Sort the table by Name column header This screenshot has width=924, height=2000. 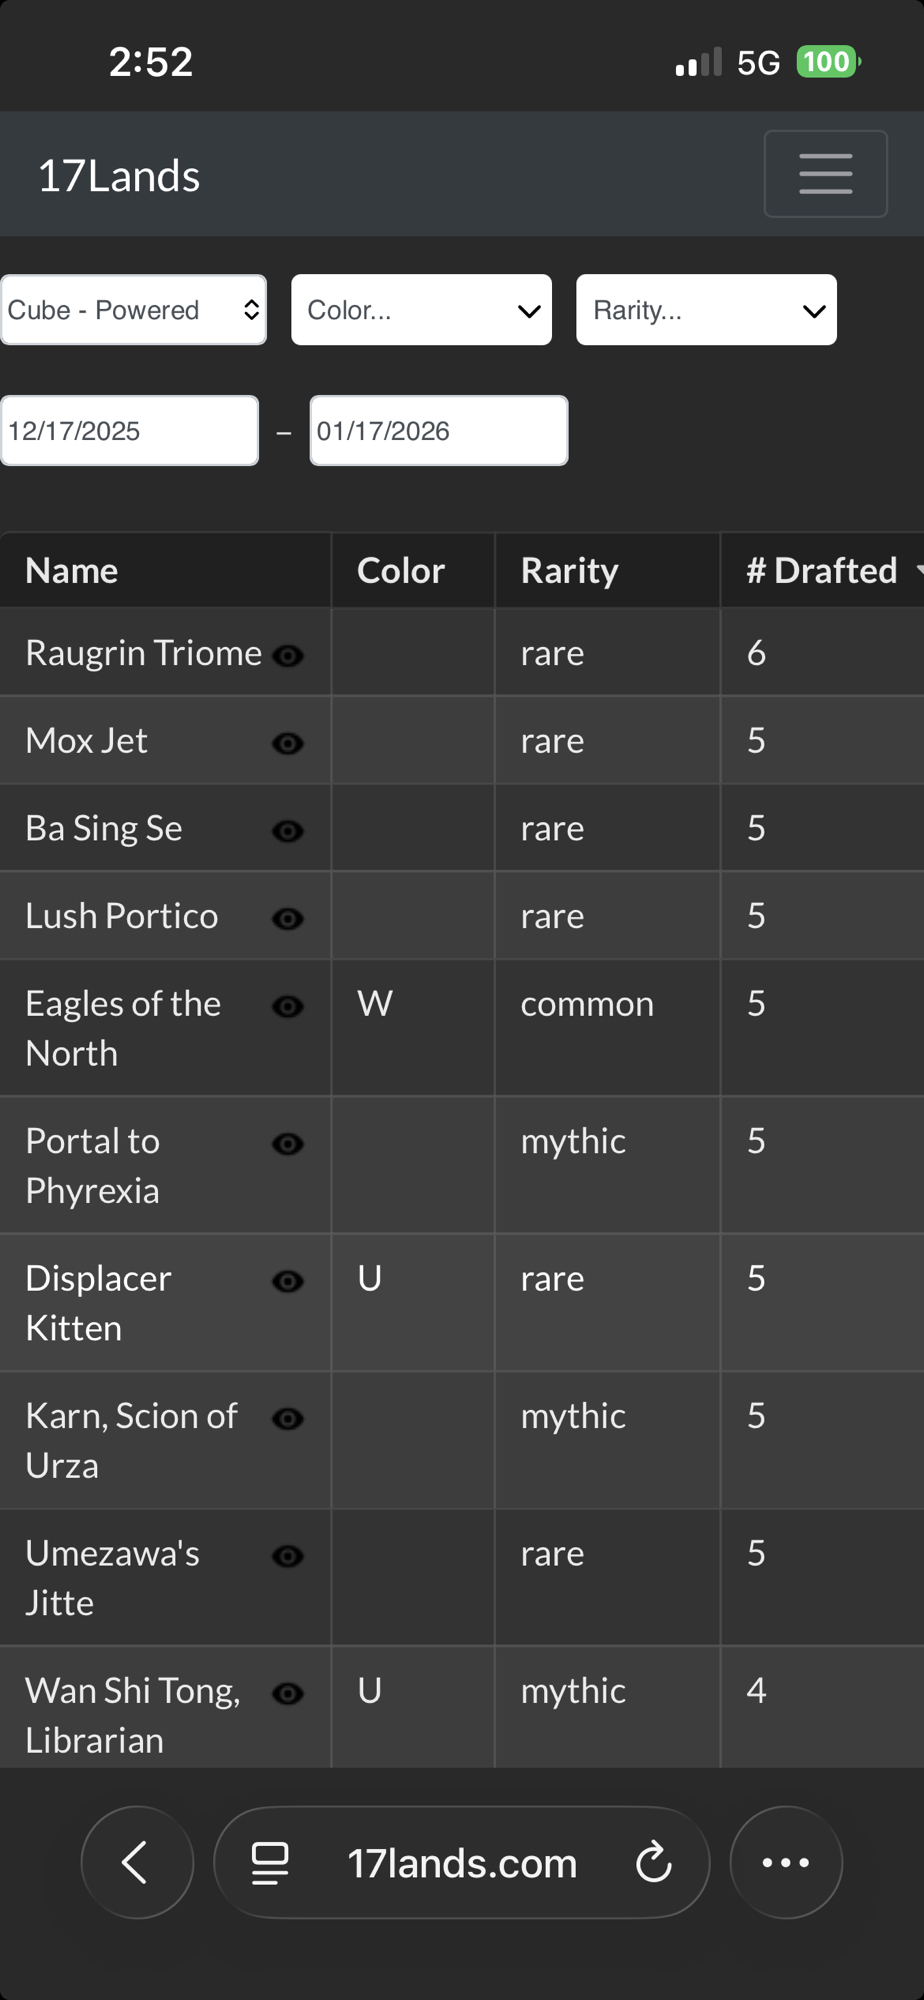click(x=72, y=570)
